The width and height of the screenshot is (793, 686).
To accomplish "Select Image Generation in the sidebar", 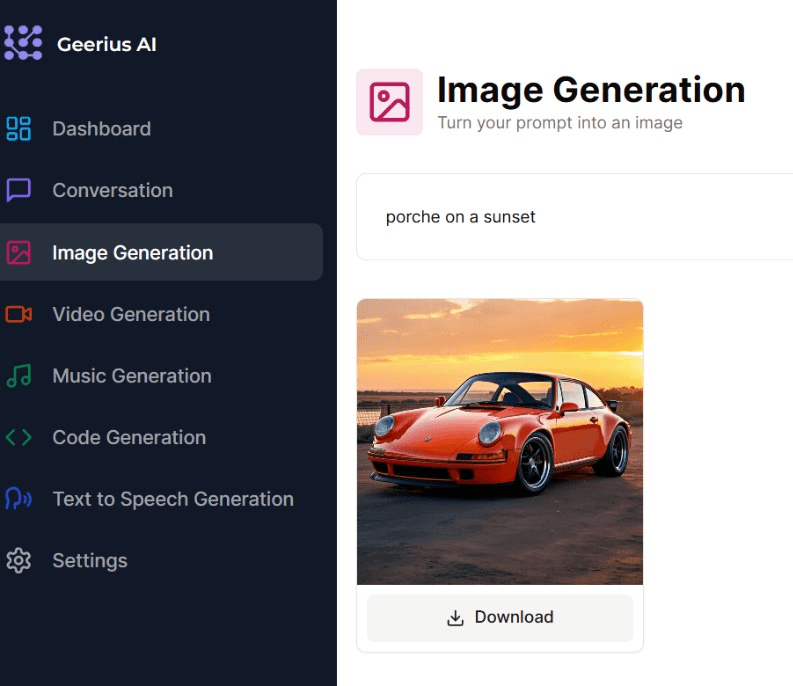I will coord(132,252).
